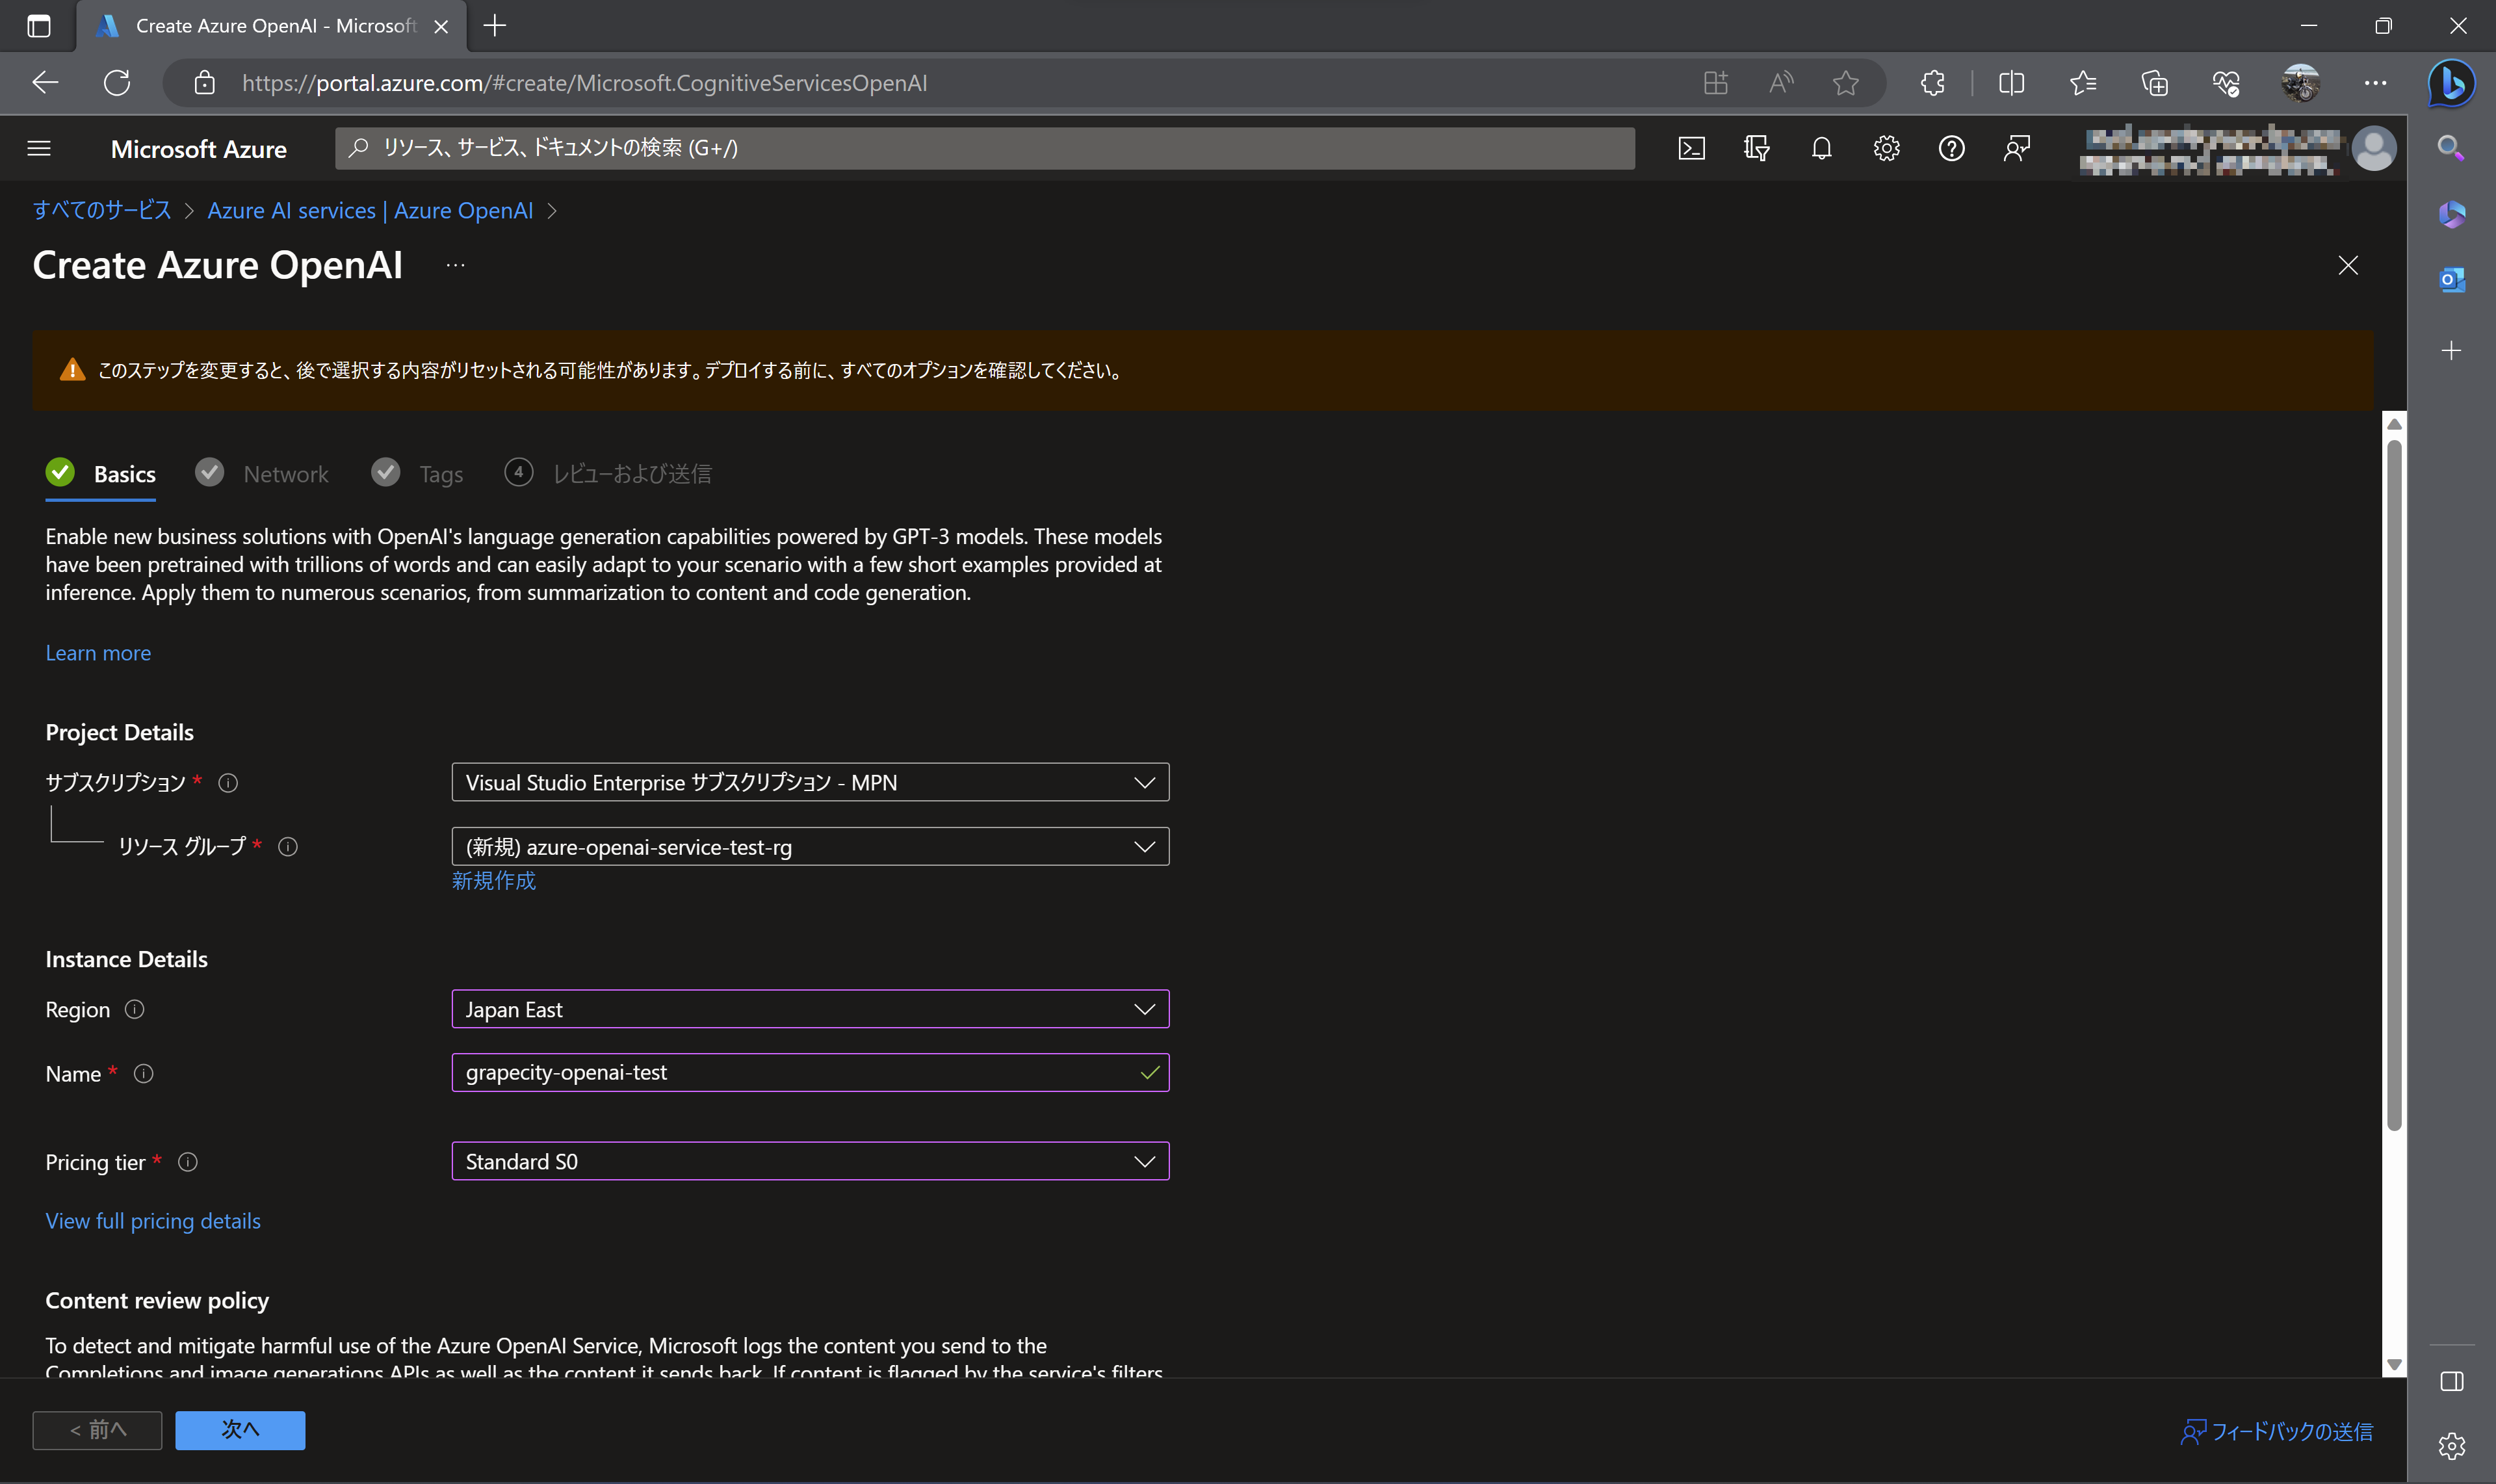The image size is (2496, 1484).
Task: Show the Region info tooltip
Action: 134,1010
